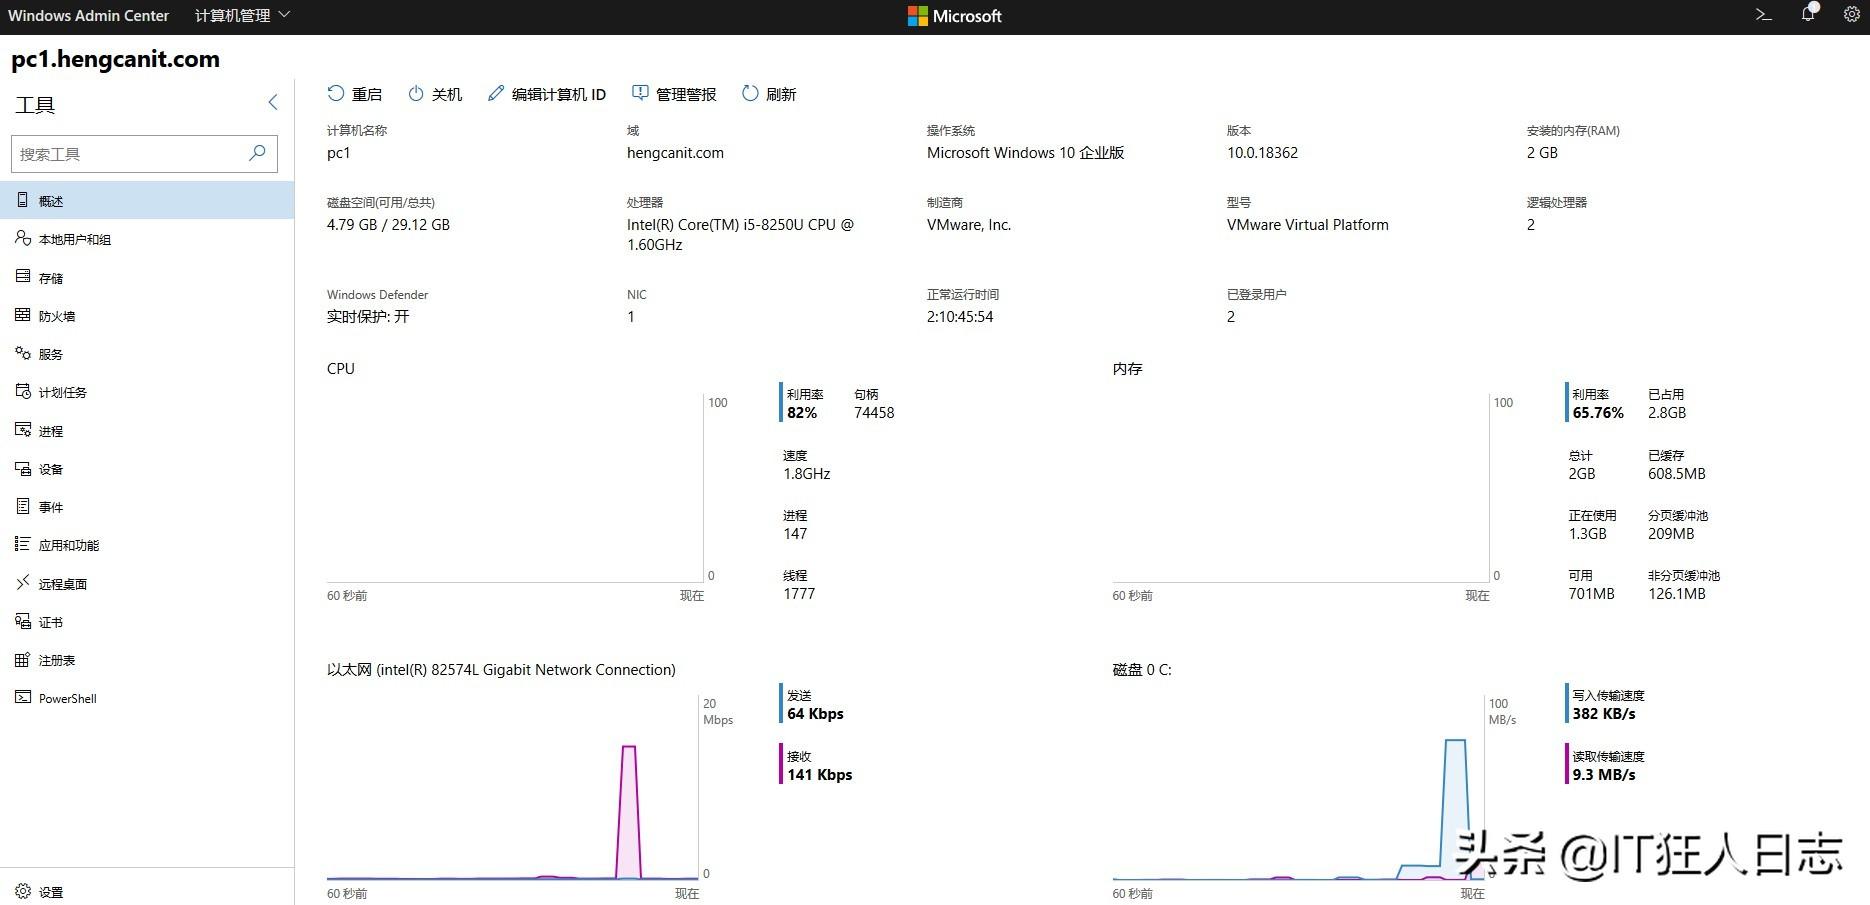
Task: Click disk read speed 9.3 MB/s
Action: pyautogui.click(x=1604, y=775)
